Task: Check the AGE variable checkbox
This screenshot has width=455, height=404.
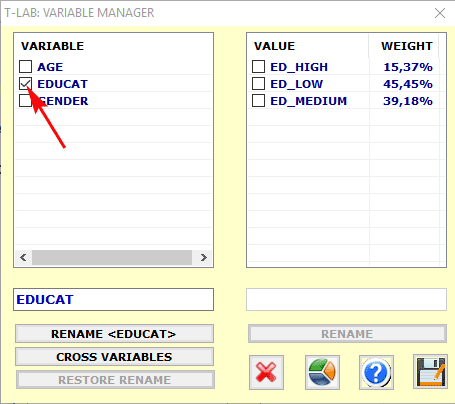Action: coord(25,66)
